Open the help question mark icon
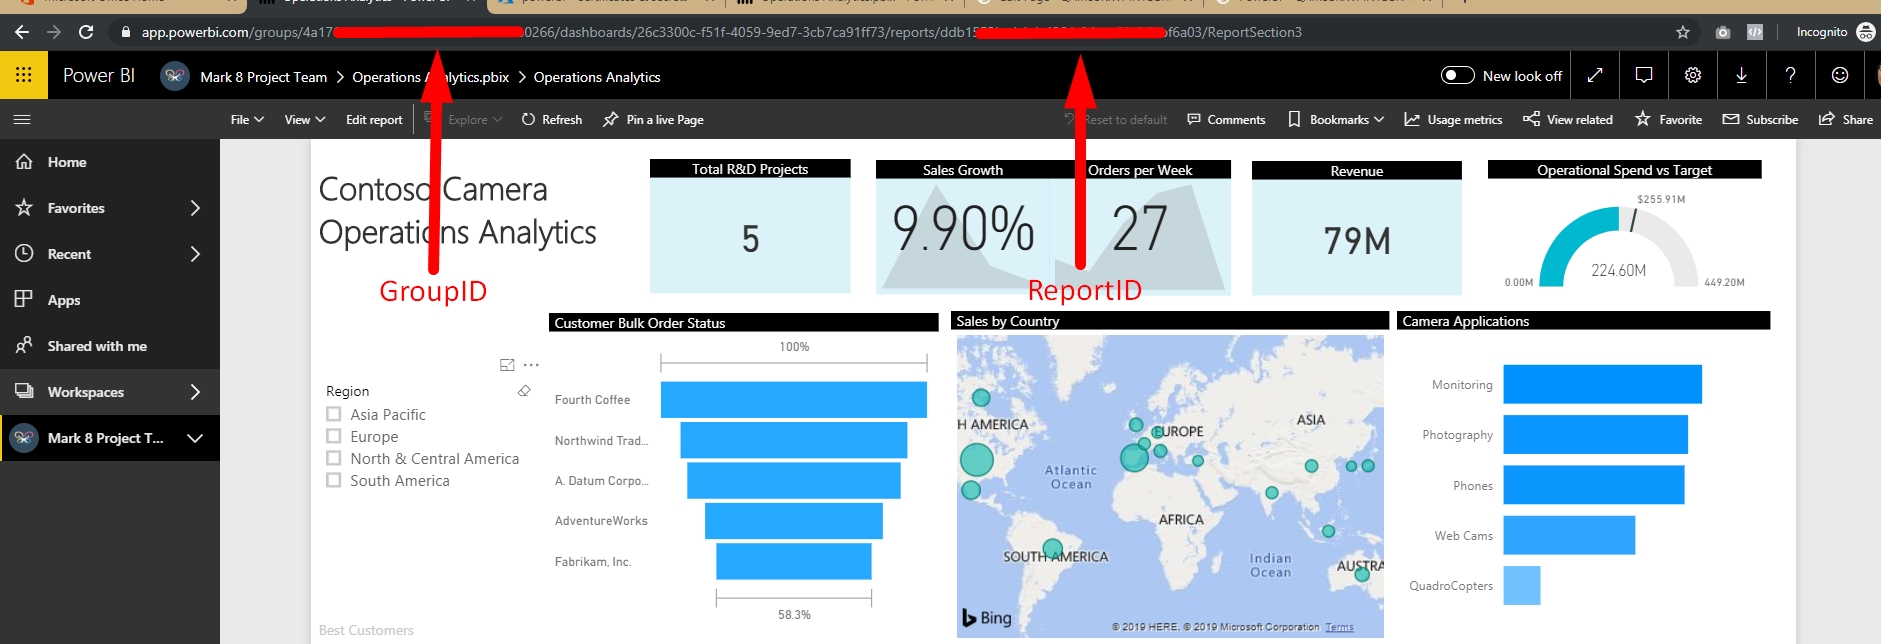The image size is (1881, 644). pyautogui.click(x=1790, y=75)
